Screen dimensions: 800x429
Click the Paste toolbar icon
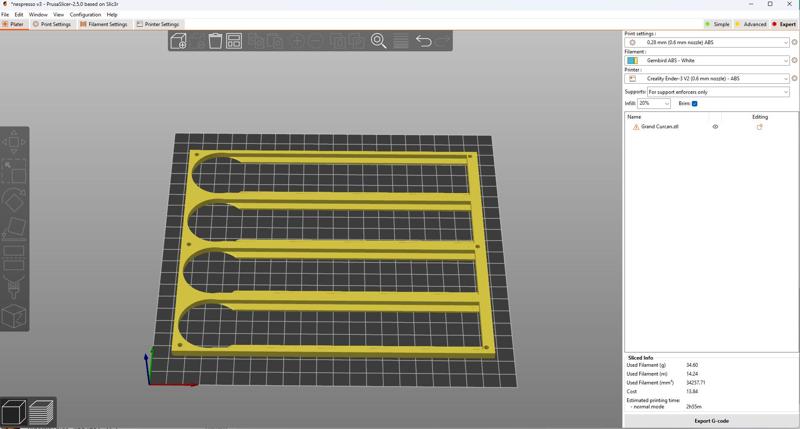276,41
